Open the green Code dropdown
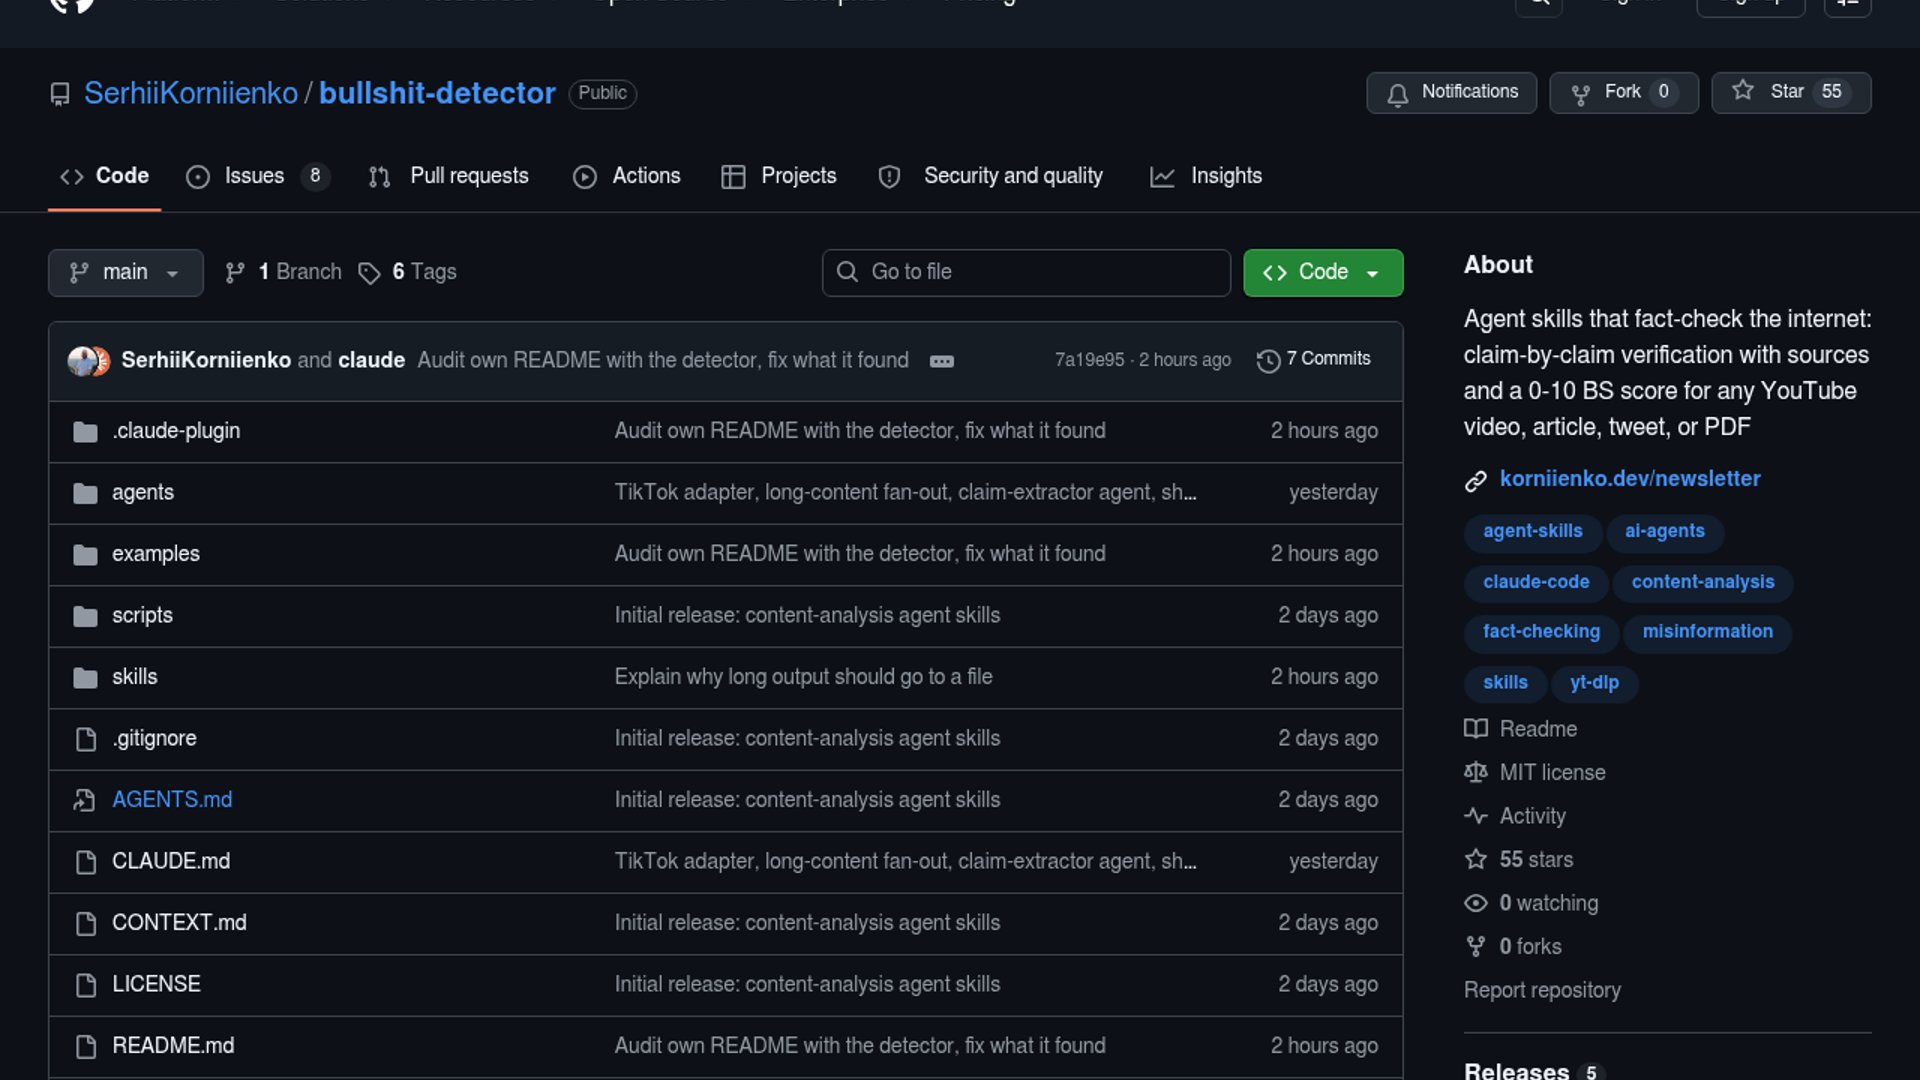The height and width of the screenshot is (1080, 1920). pyautogui.click(x=1323, y=272)
